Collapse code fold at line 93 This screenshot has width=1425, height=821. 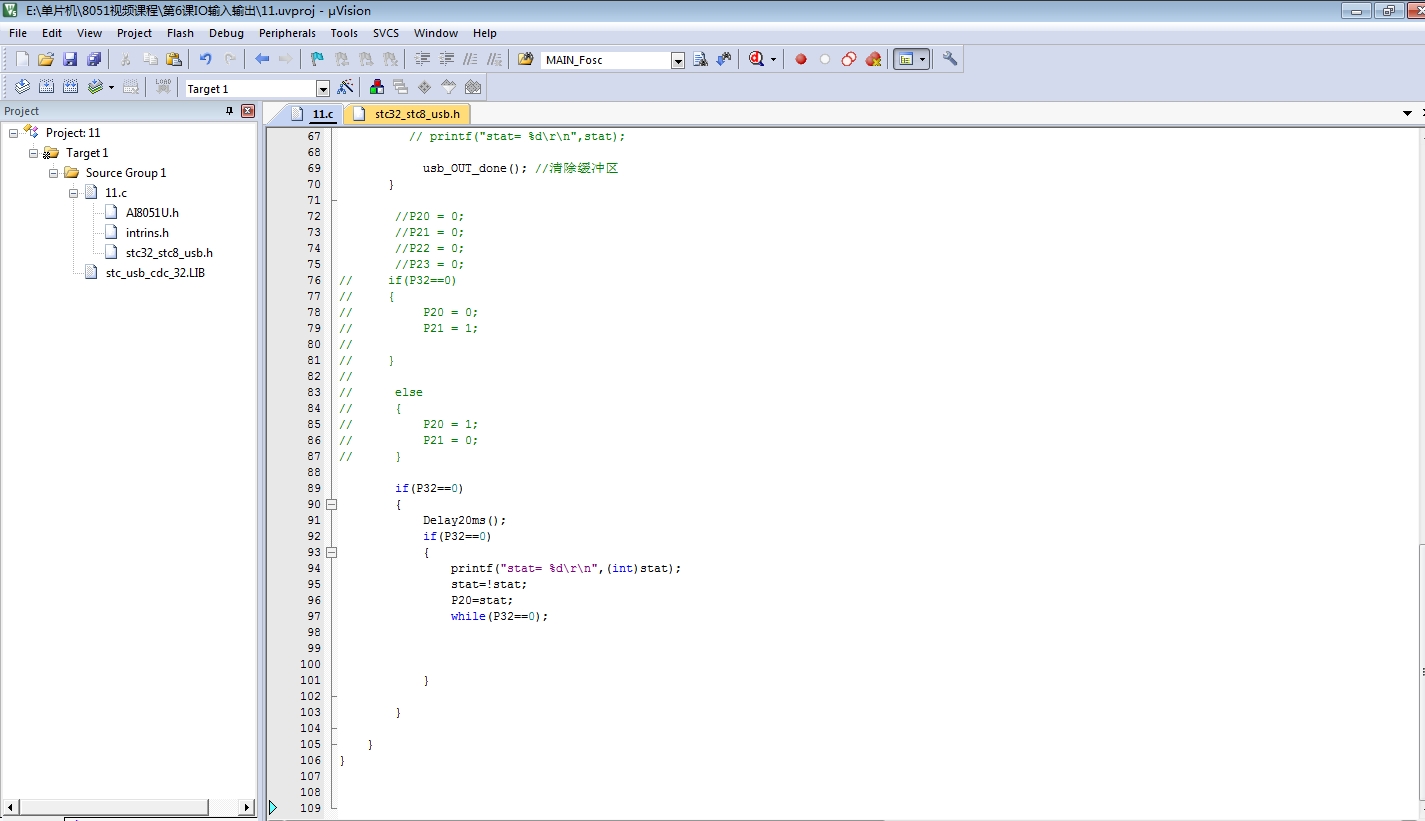coord(332,552)
